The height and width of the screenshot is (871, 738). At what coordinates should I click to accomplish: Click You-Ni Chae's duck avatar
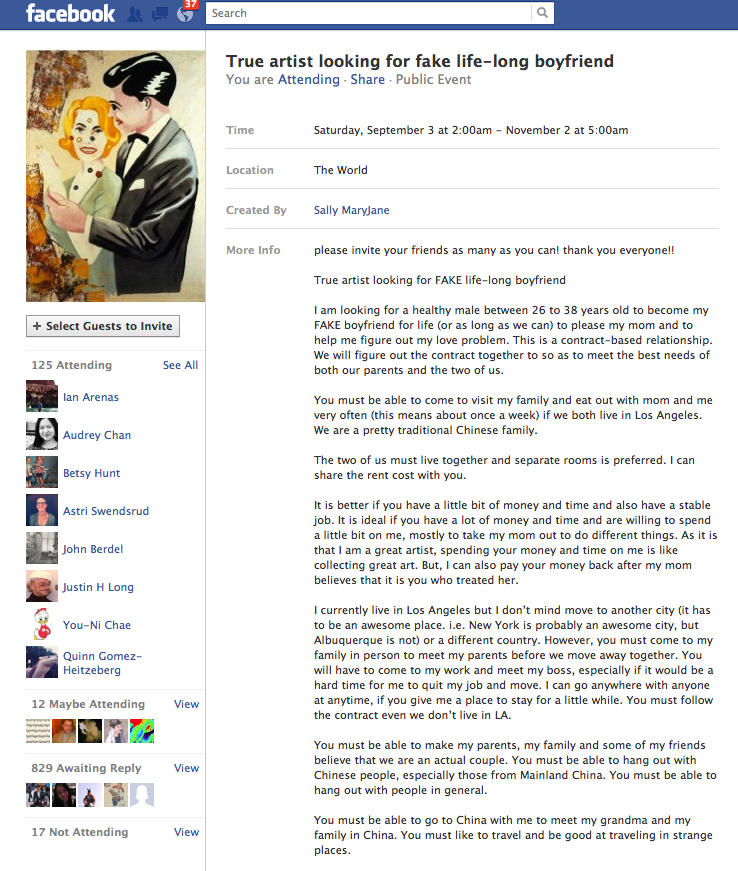tap(42, 624)
